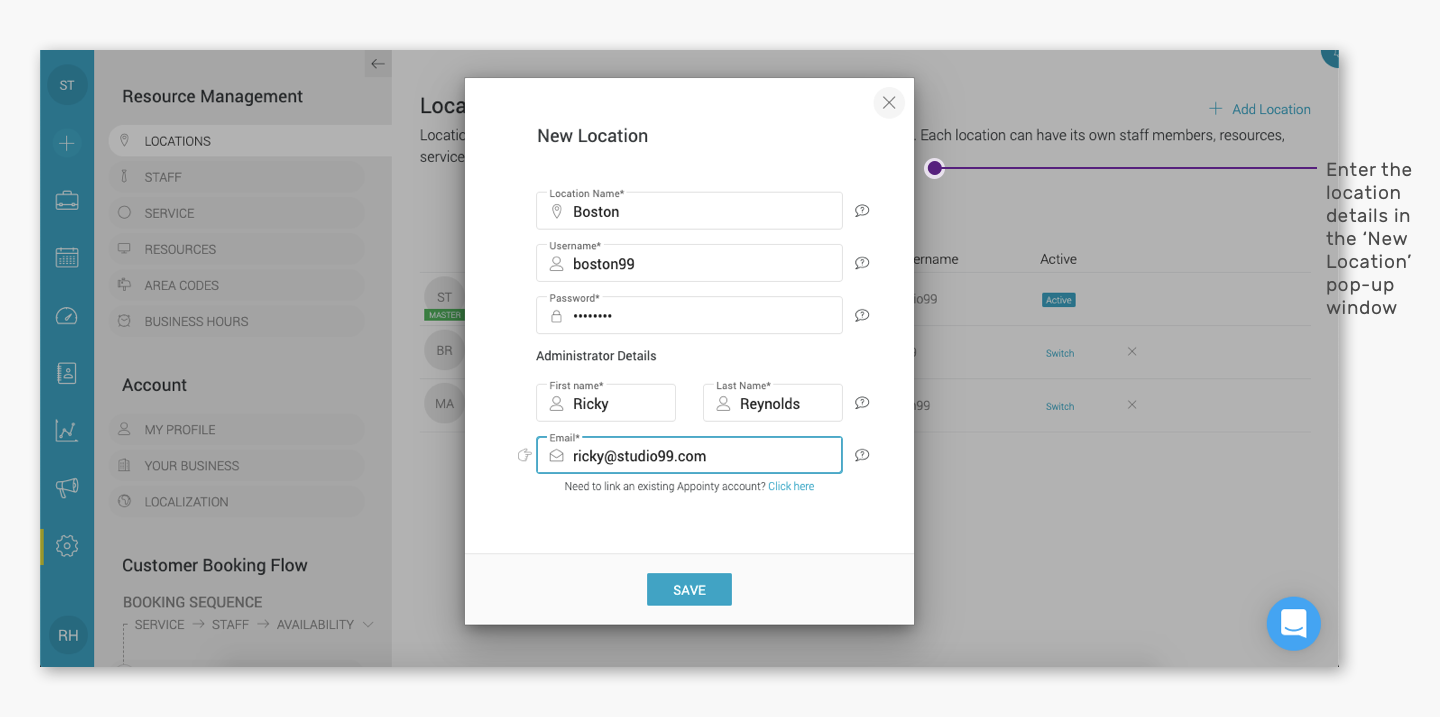Delete the BR location row with X icon

coord(1132,352)
